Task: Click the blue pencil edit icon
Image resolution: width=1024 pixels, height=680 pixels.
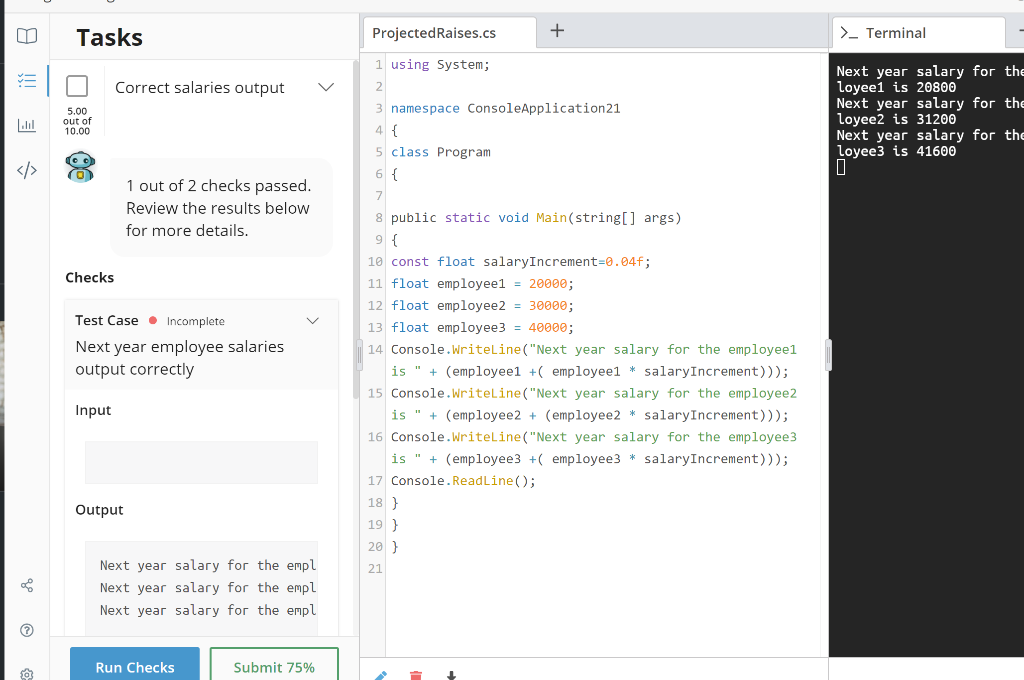Action: coord(379,675)
